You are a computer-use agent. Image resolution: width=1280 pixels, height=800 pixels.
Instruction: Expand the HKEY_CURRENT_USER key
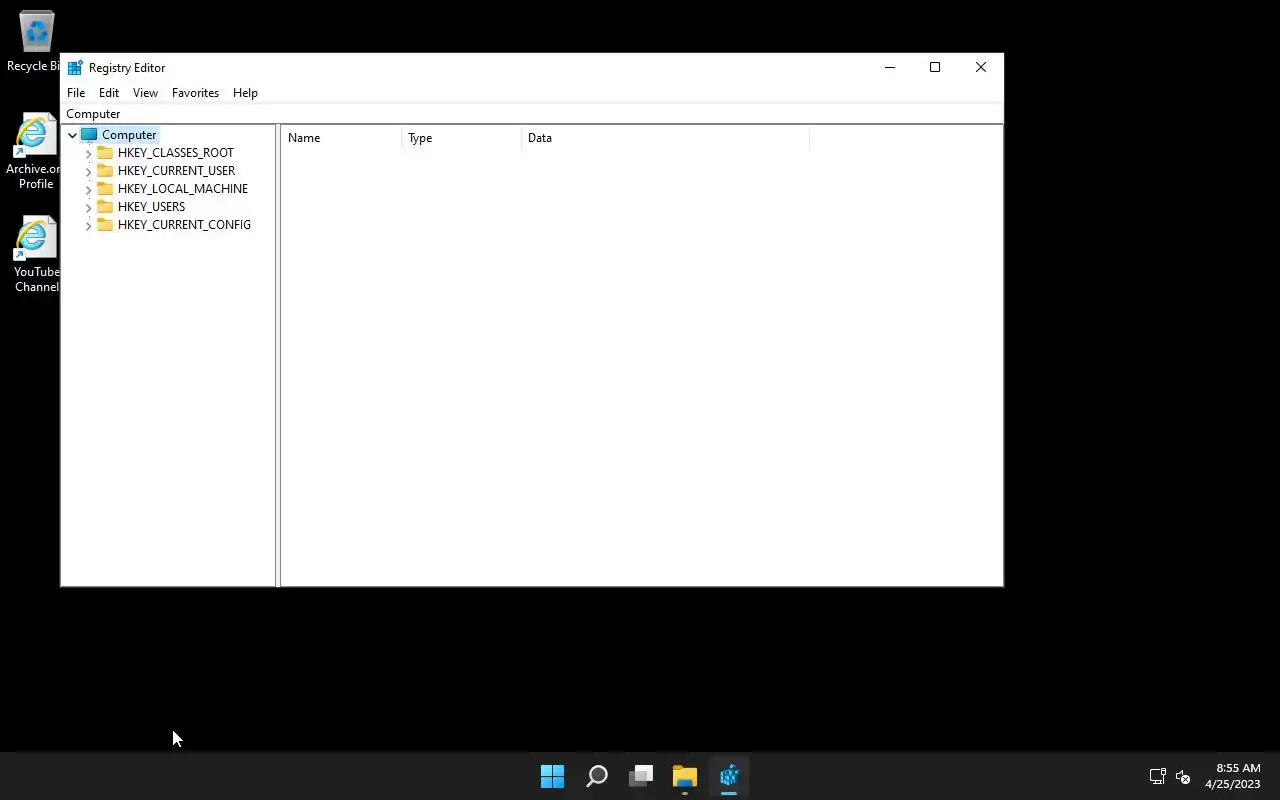point(88,171)
